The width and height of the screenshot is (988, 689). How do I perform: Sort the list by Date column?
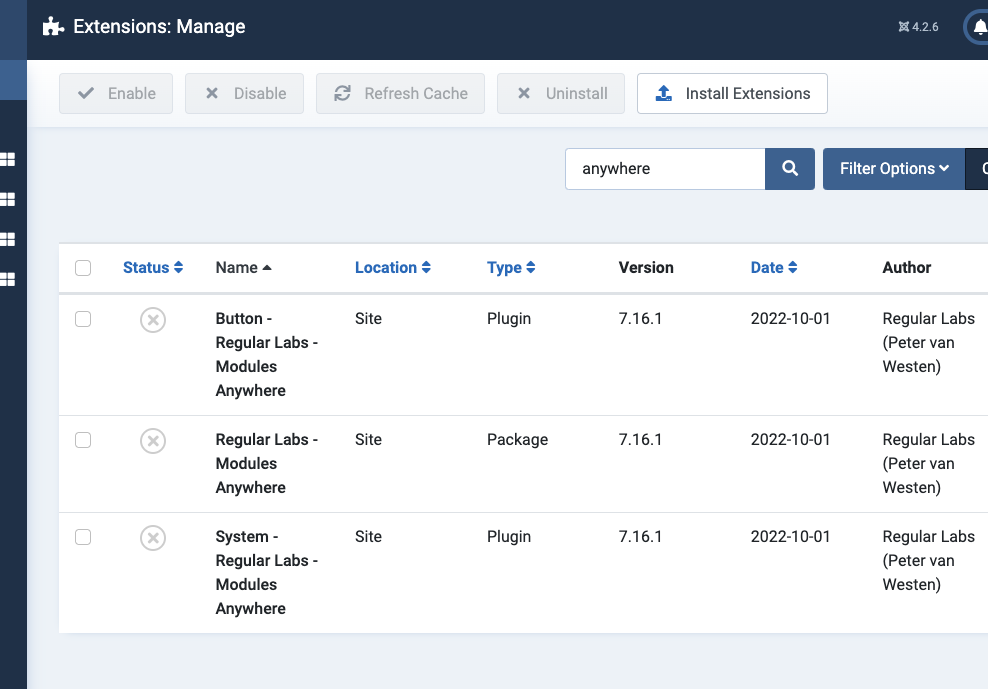pos(773,268)
